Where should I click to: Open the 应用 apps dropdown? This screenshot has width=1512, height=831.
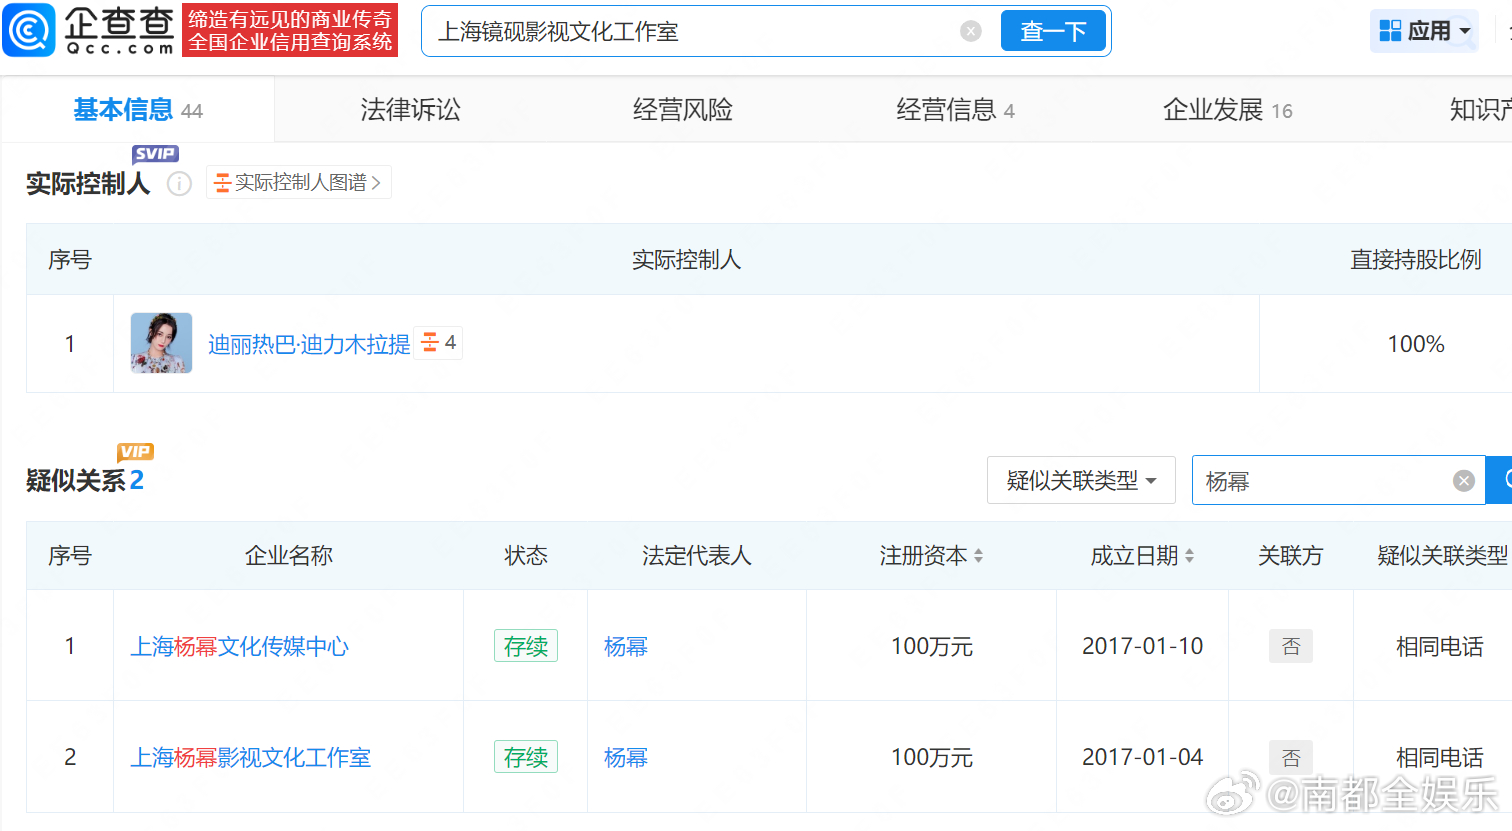[1424, 31]
